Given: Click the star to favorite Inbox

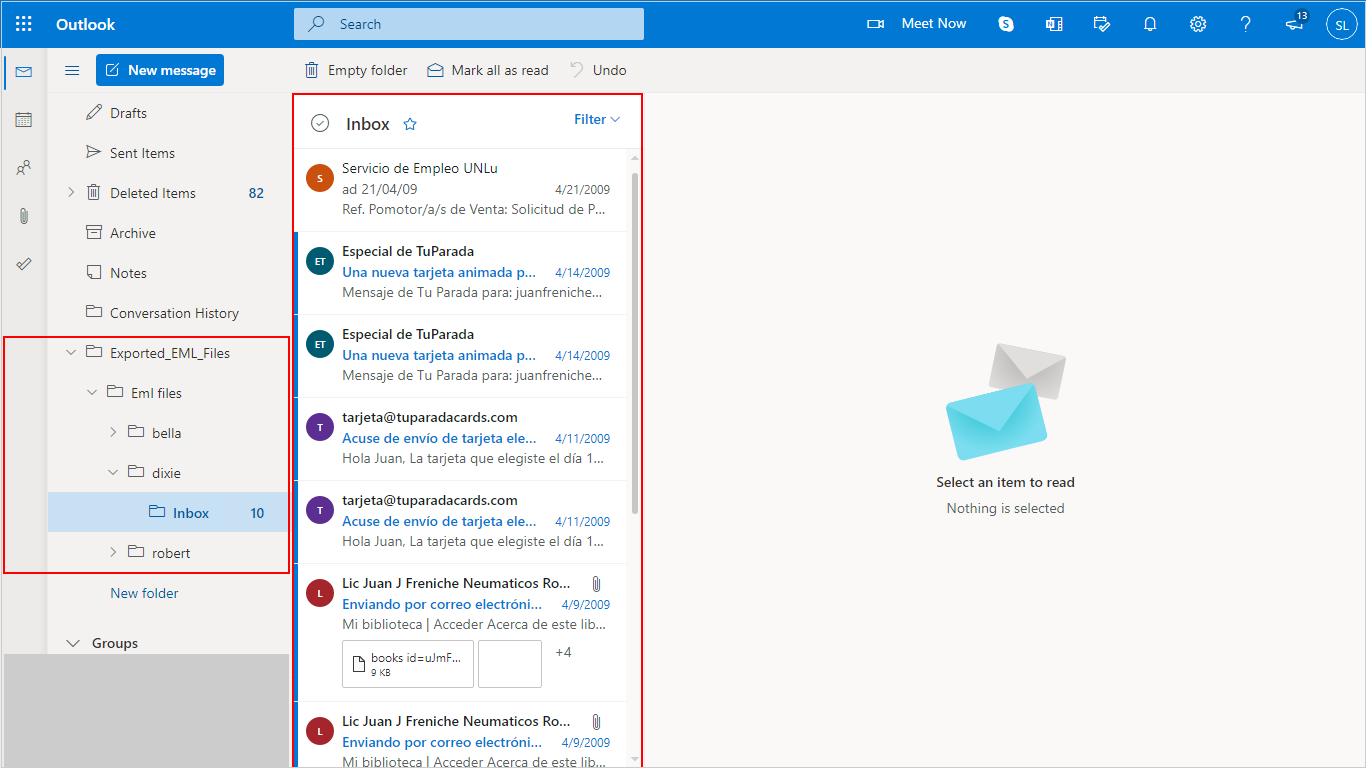Looking at the screenshot, I should point(410,124).
